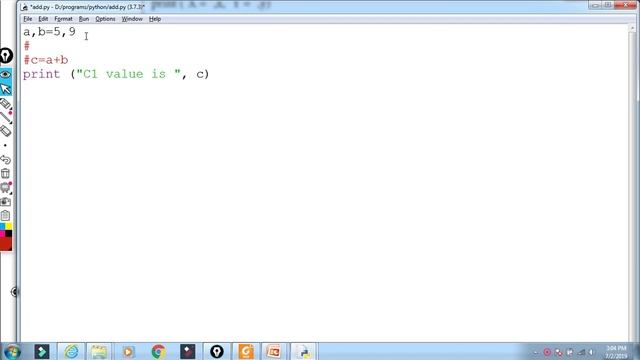Pick the black color swatch
Screen dimensions: 640x360
(x=9, y=233)
